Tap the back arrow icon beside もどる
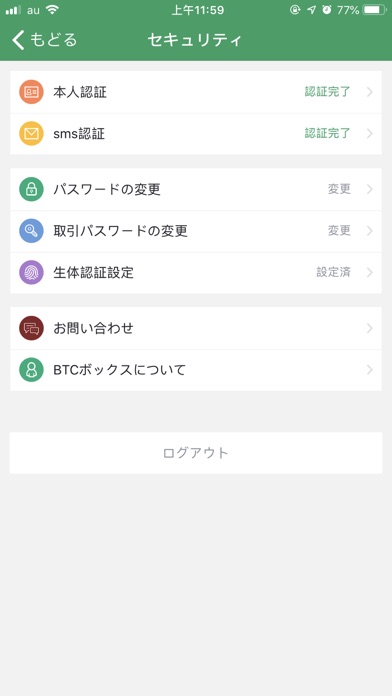Screen dimensions: 392x696 pos(18,40)
